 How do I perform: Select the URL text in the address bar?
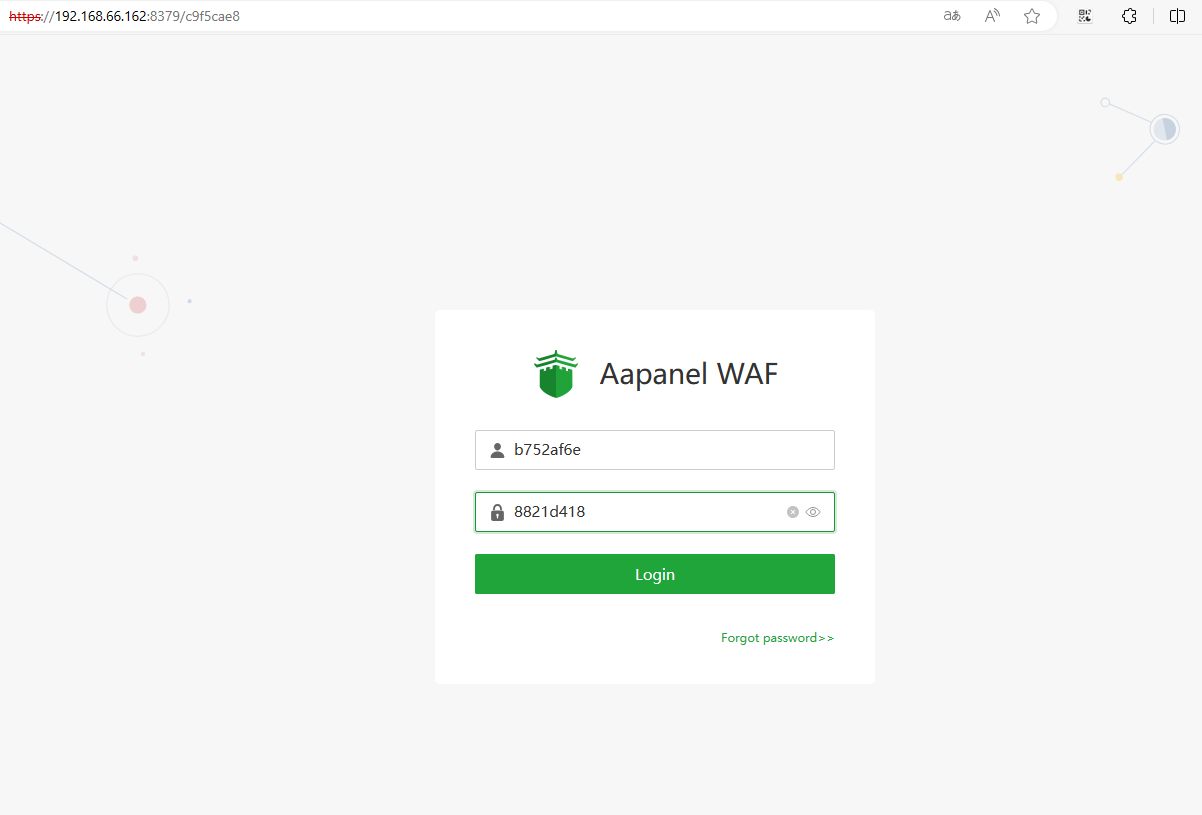pyautogui.click(x=124, y=16)
